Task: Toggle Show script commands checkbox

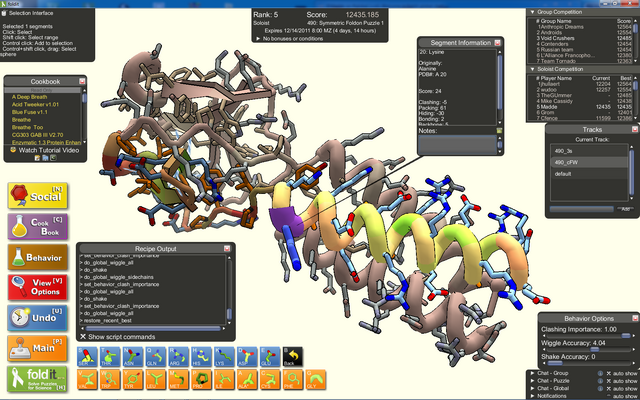Action: pyautogui.click(x=83, y=337)
